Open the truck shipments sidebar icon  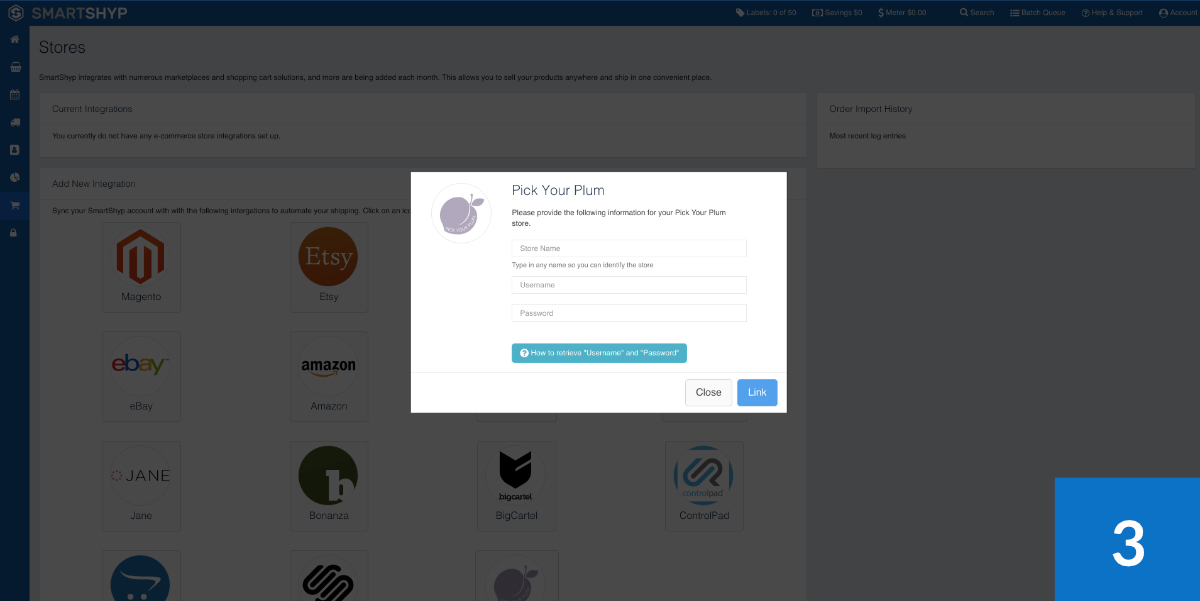(x=15, y=122)
